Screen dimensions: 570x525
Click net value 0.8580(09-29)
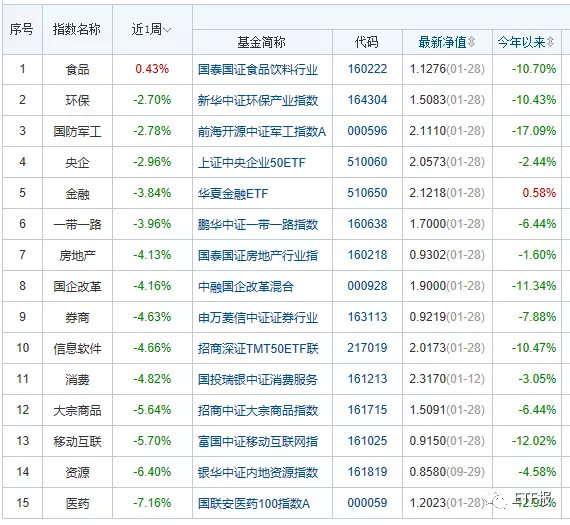click(x=447, y=472)
